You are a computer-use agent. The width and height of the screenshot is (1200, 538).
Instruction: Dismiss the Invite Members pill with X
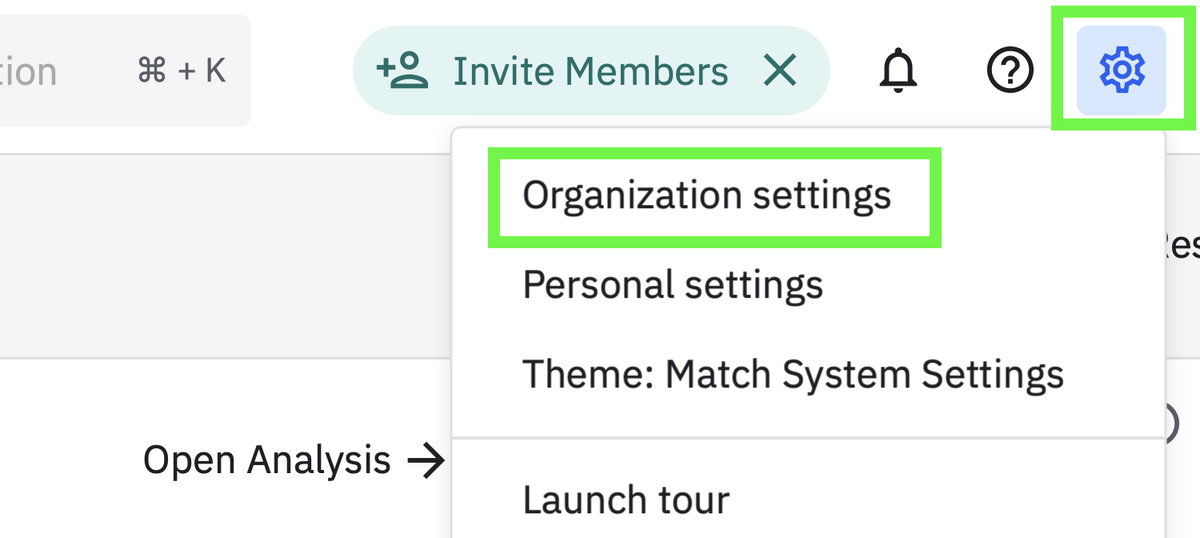coord(780,70)
